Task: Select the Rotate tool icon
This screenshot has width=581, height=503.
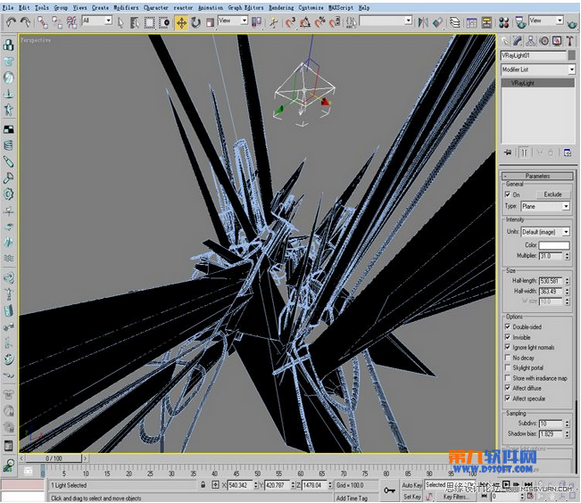Action: 196,23
